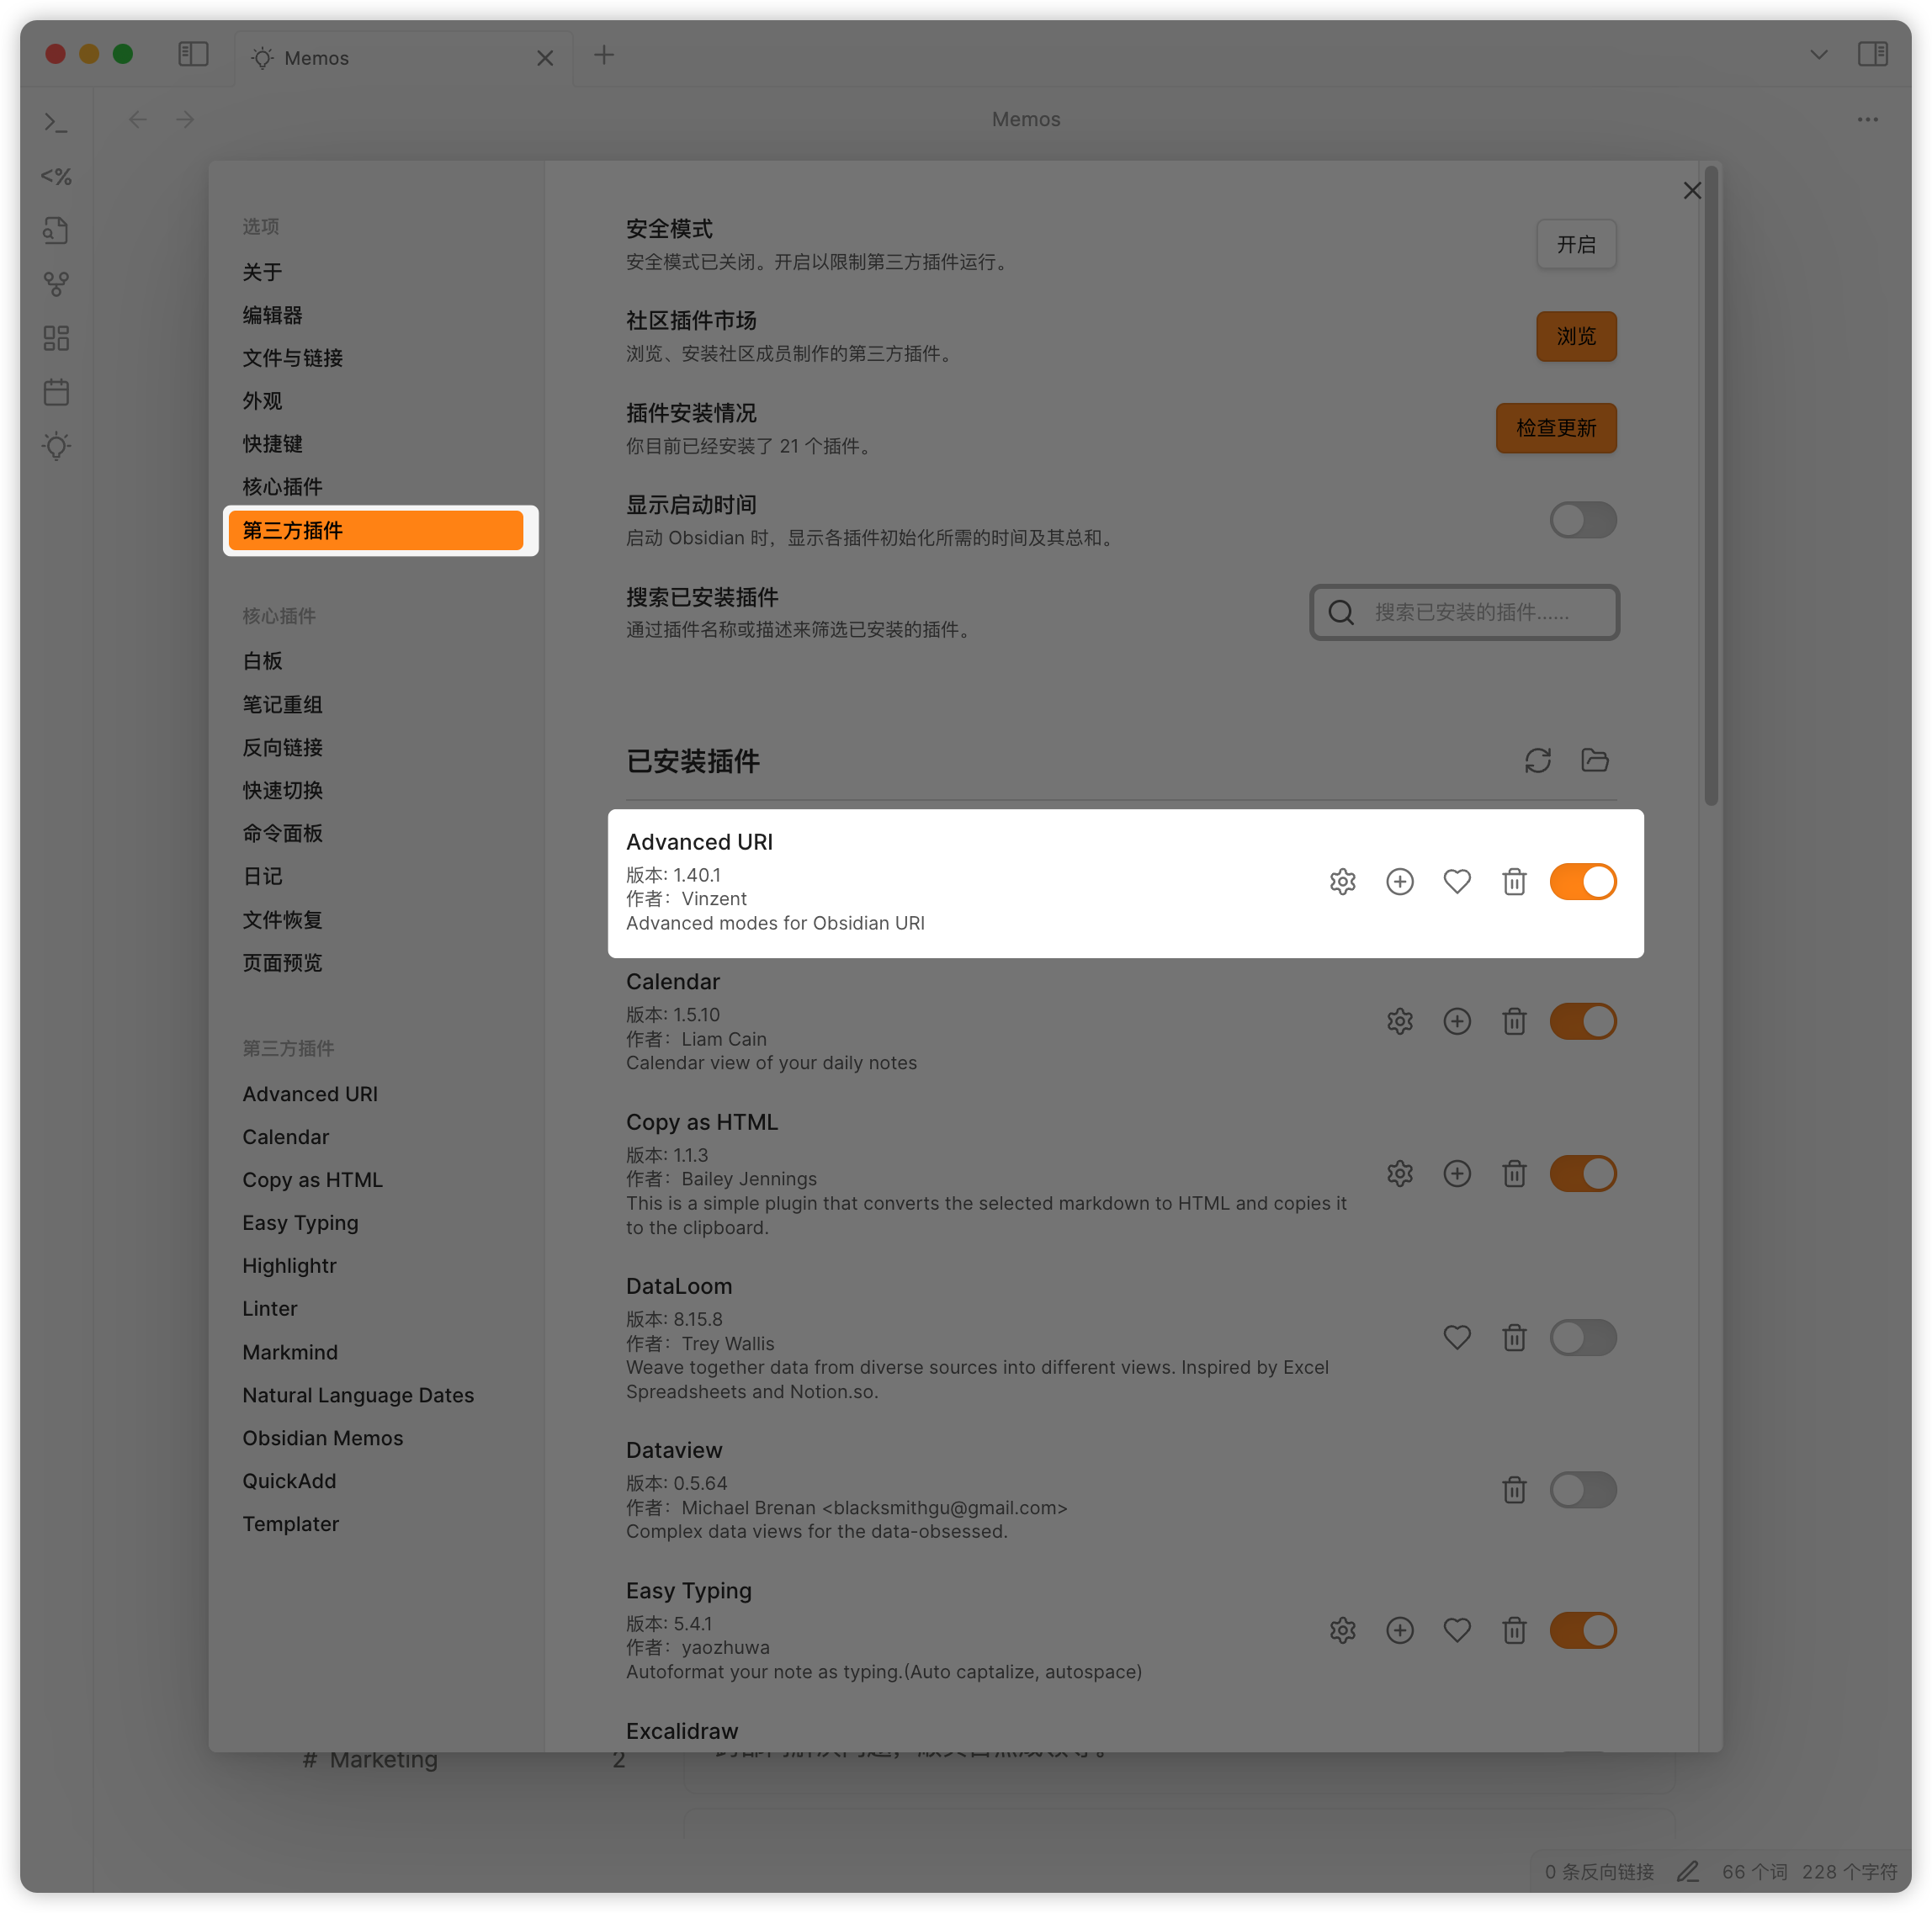Click Advanced URI heart donate icon

1457,881
